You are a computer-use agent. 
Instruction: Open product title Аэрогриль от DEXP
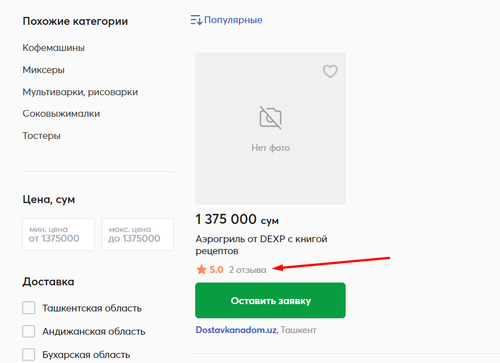(261, 245)
